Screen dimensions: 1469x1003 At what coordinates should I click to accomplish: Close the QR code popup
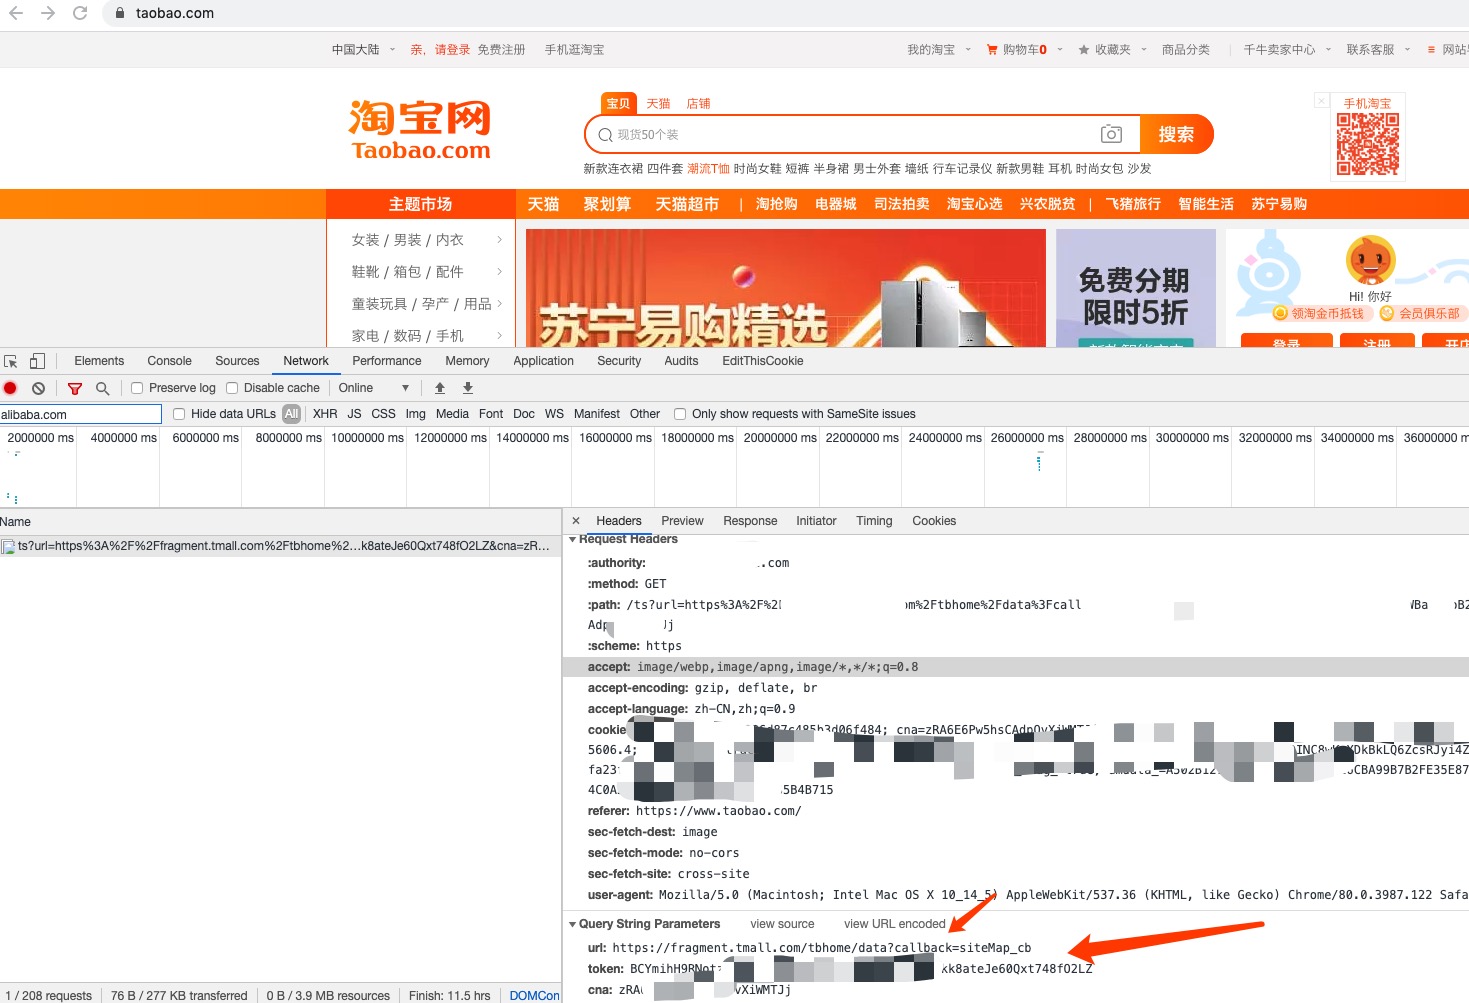pyautogui.click(x=1321, y=101)
